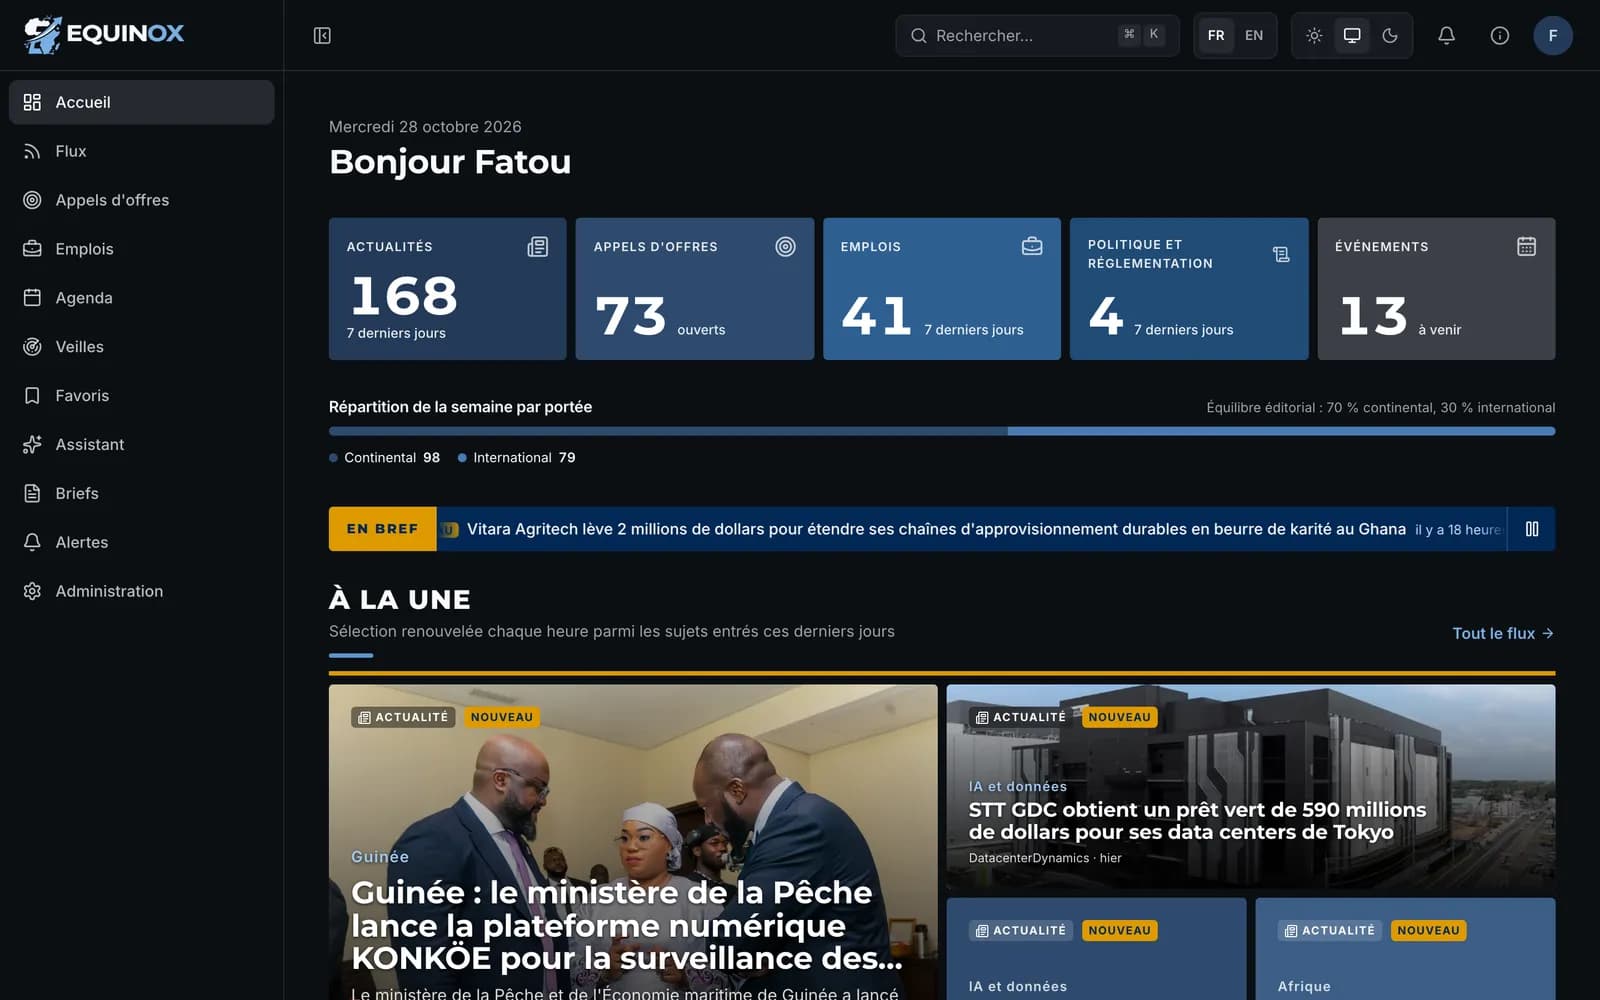This screenshot has width=1600, height=1000.
Task: Click the Assistant sparkle icon
Action: [x=32, y=445]
